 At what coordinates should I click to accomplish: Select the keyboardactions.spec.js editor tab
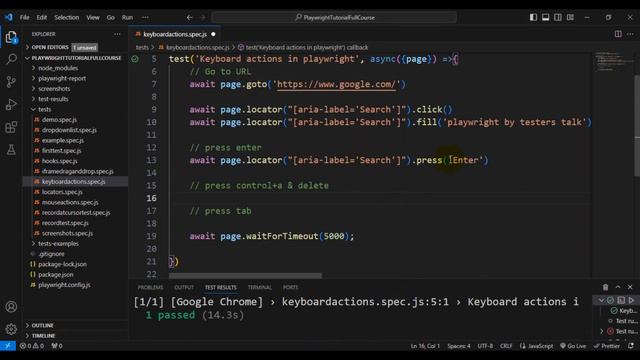[175, 34]
